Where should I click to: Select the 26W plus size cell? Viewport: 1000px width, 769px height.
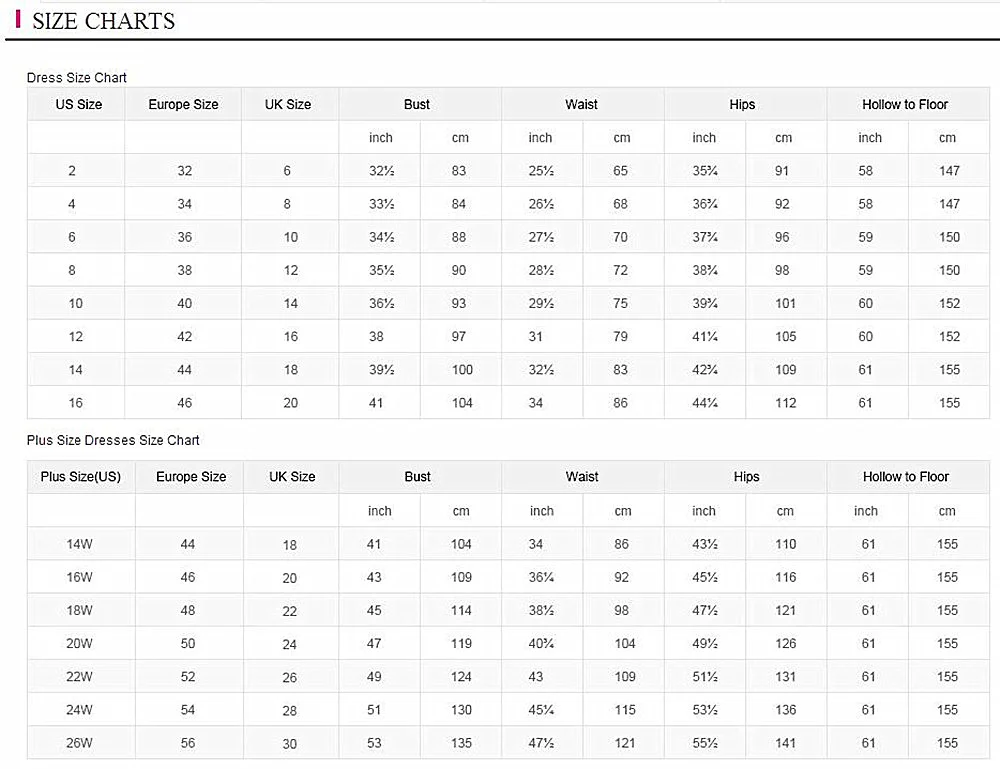(79, 743)
